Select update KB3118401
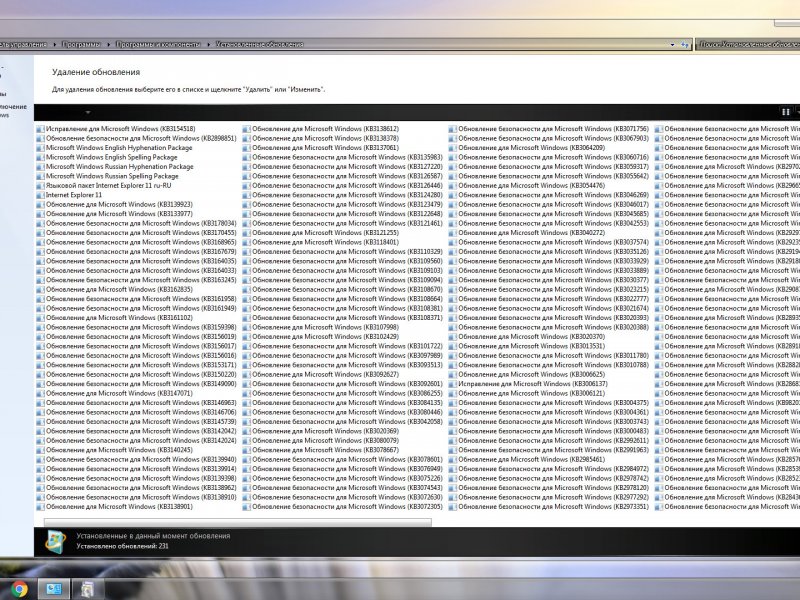The height and width of the screenshot is (600, 800). coord(321,242)
